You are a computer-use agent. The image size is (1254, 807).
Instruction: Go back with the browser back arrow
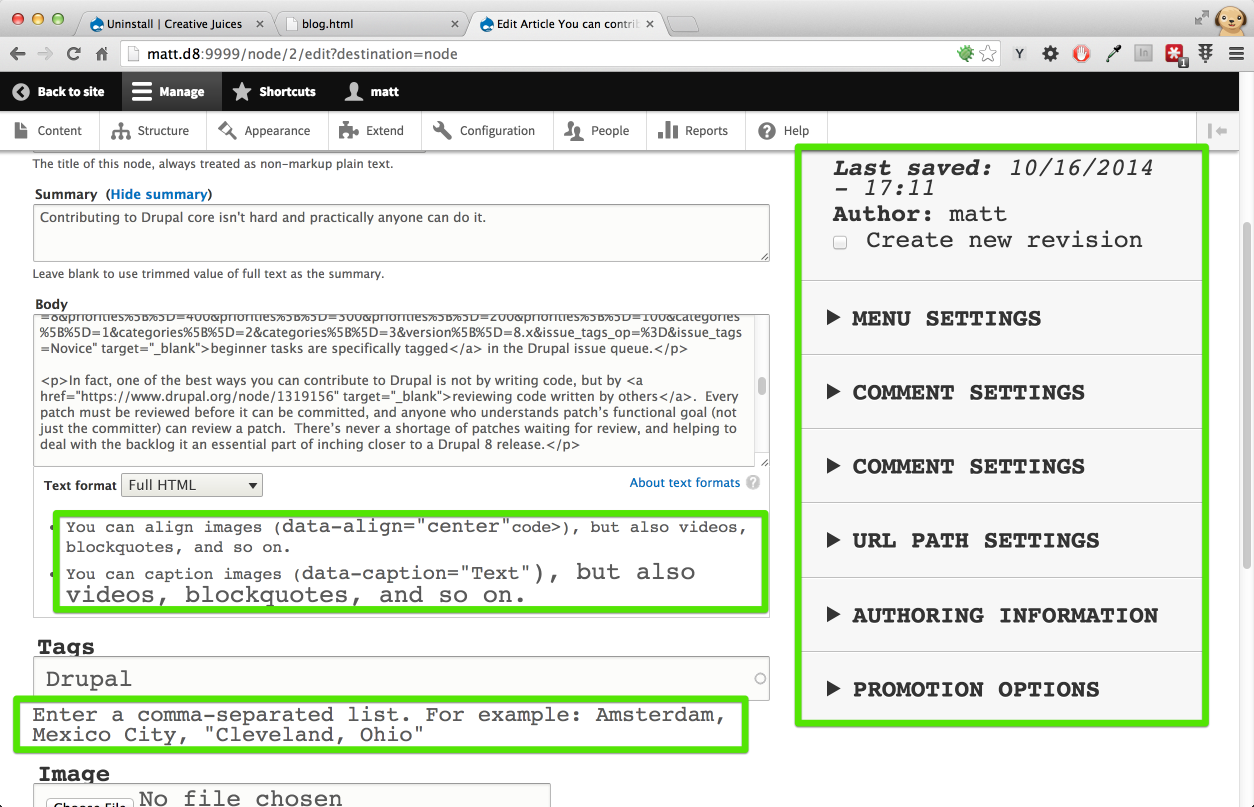(x=17, y=54)
